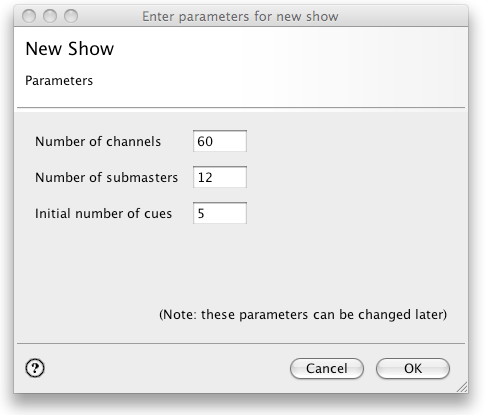
Task: Focus the Number of channels field
Action: (220, 141)
